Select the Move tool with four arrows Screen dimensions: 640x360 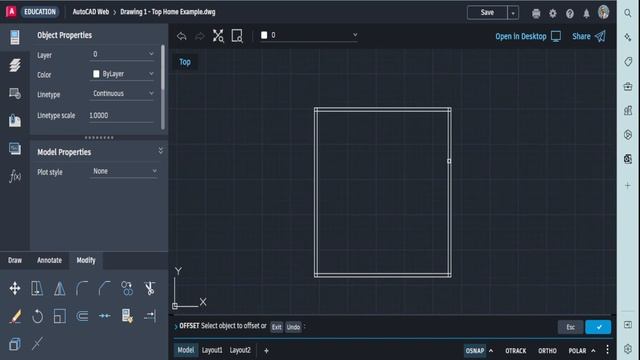pos(15,289)
